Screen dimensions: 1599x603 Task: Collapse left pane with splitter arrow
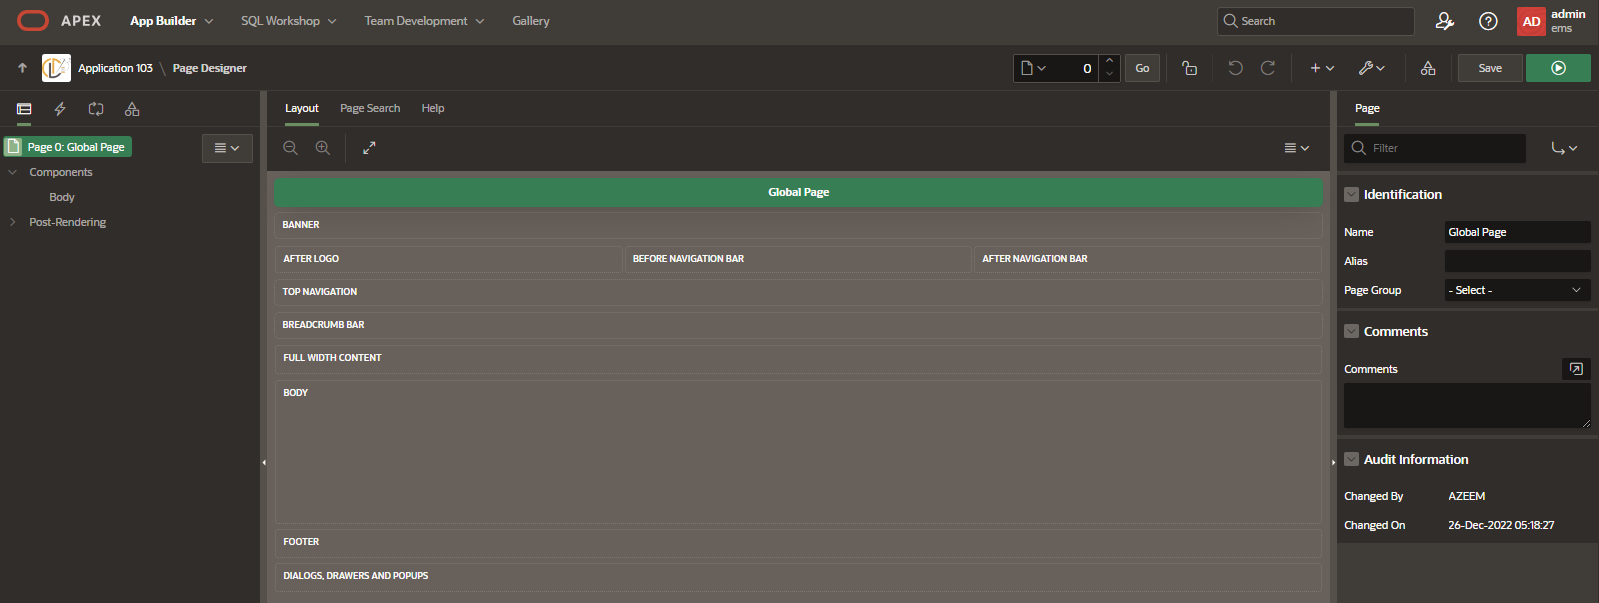264,463
